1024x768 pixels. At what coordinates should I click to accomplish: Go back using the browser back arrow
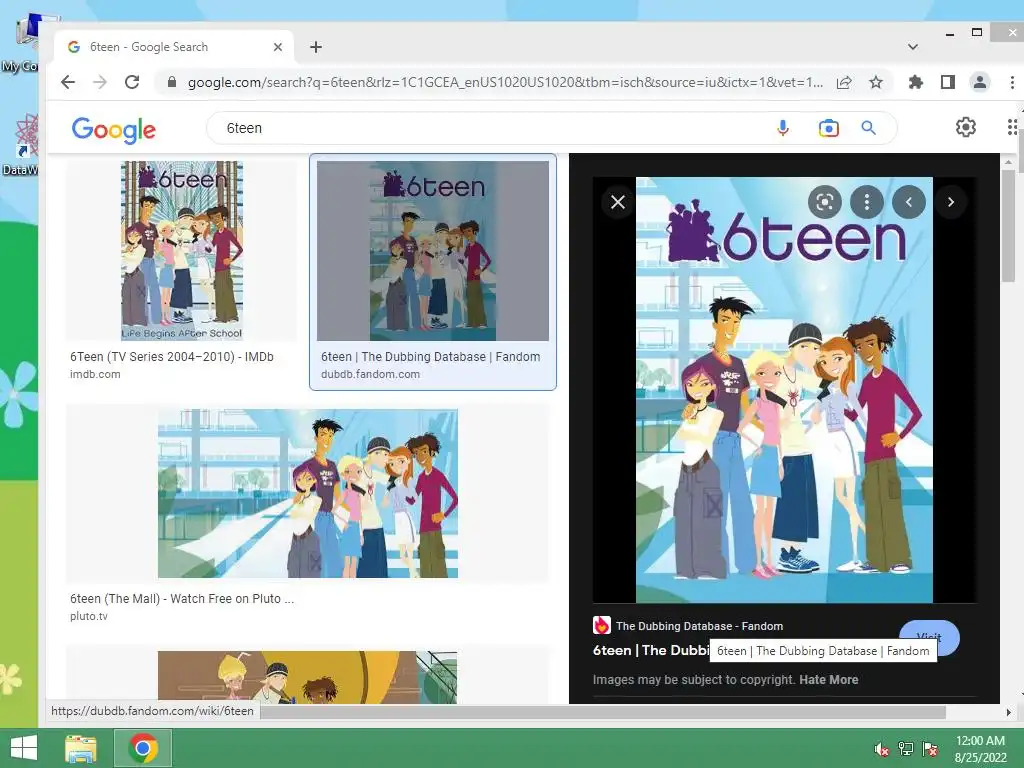click(x=68, y=82)
